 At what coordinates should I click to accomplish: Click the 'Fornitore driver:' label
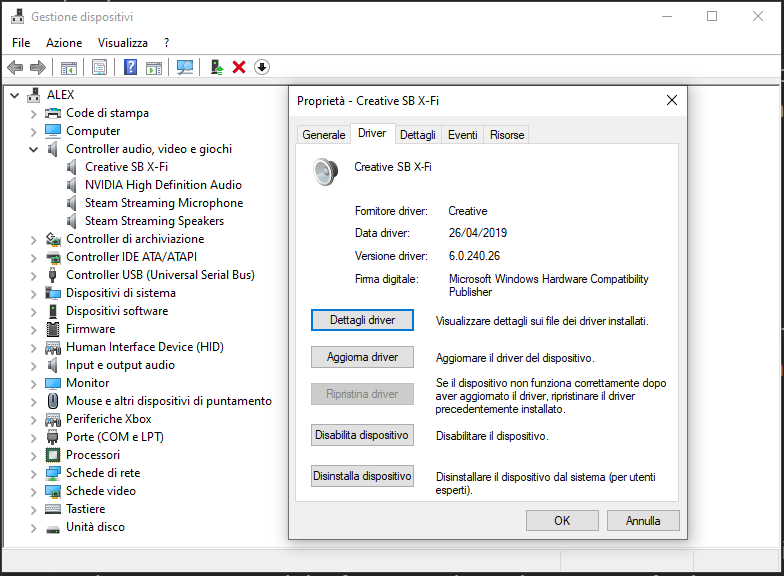(391, 211)
